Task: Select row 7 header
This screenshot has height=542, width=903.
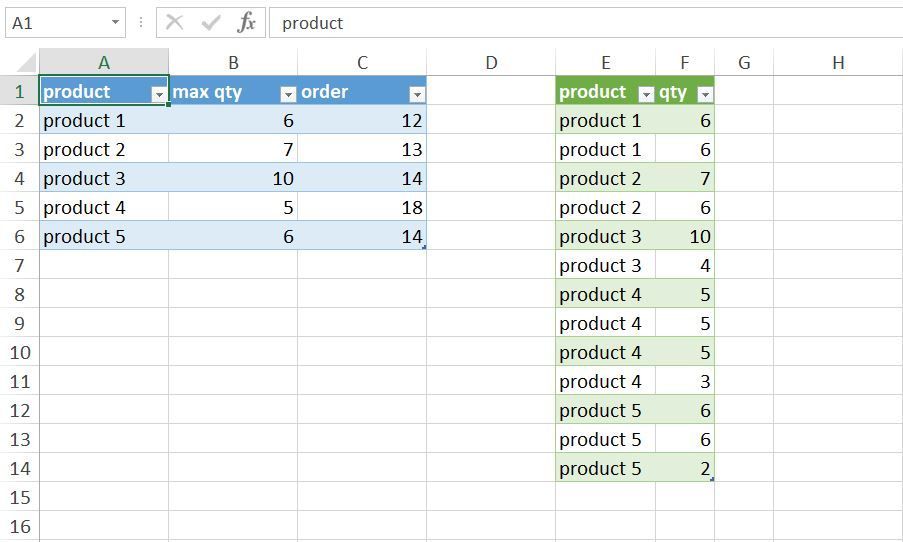Action: (x=20, y=266)
